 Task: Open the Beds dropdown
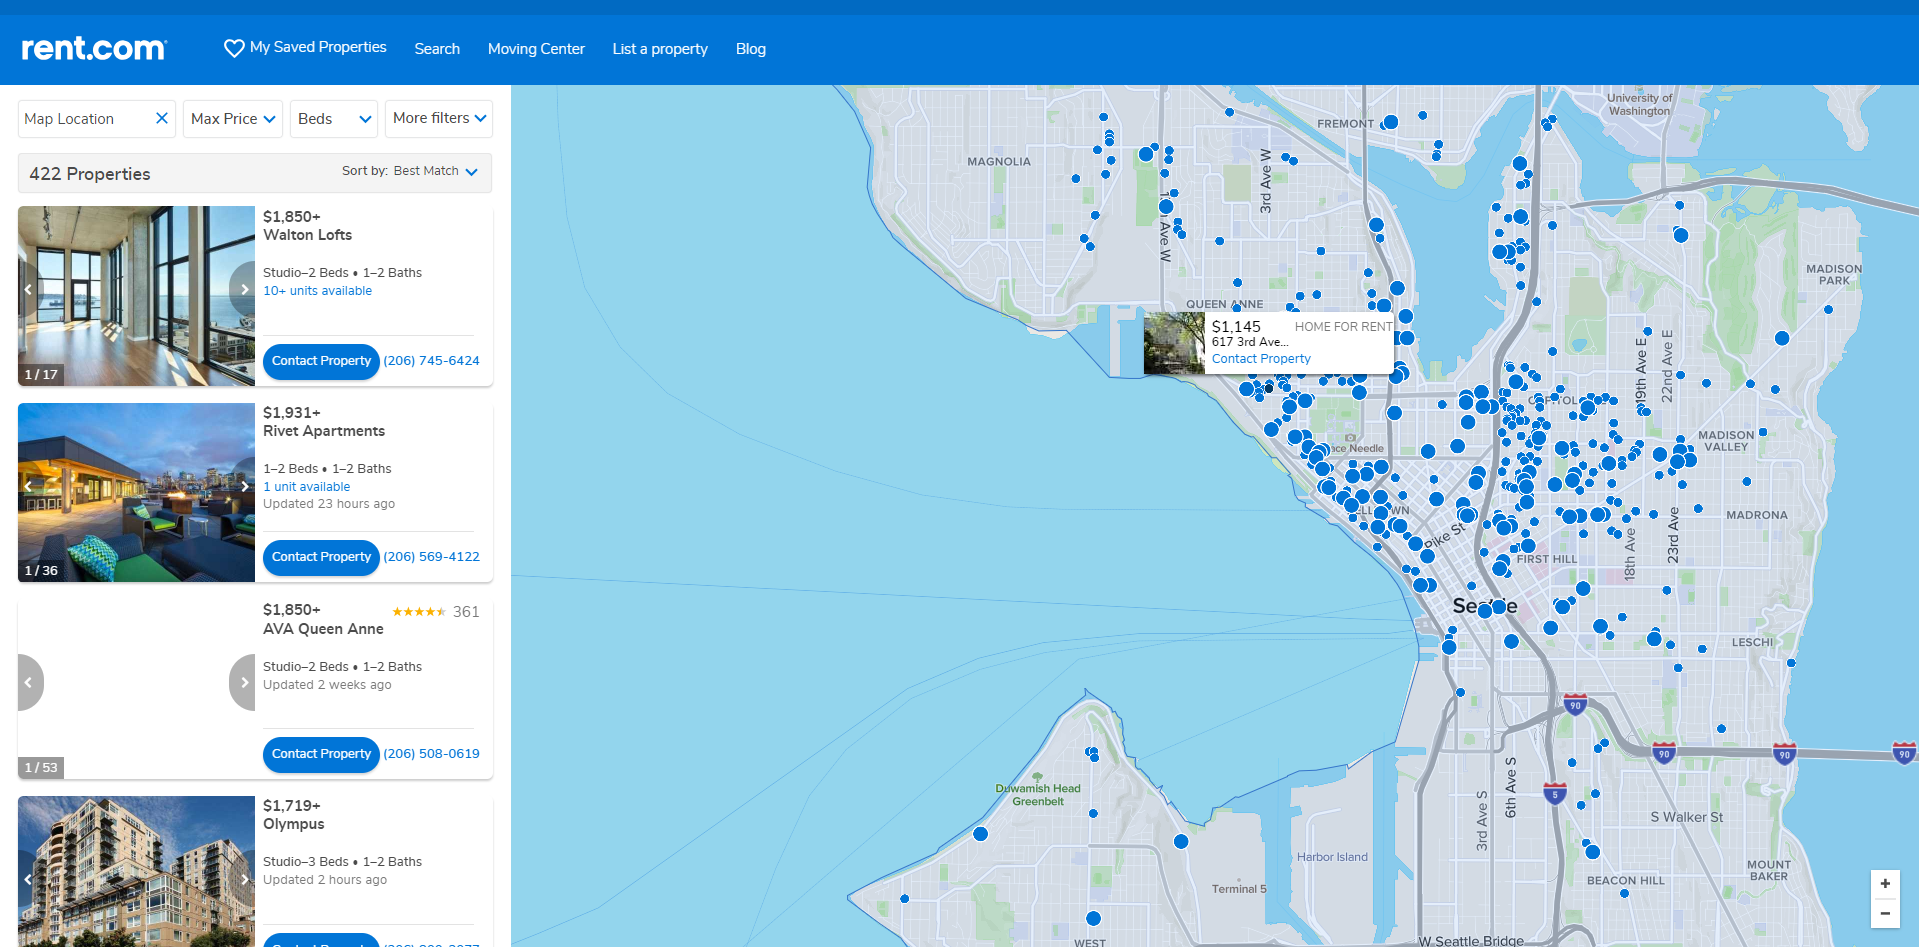click(x=334, y=119)
